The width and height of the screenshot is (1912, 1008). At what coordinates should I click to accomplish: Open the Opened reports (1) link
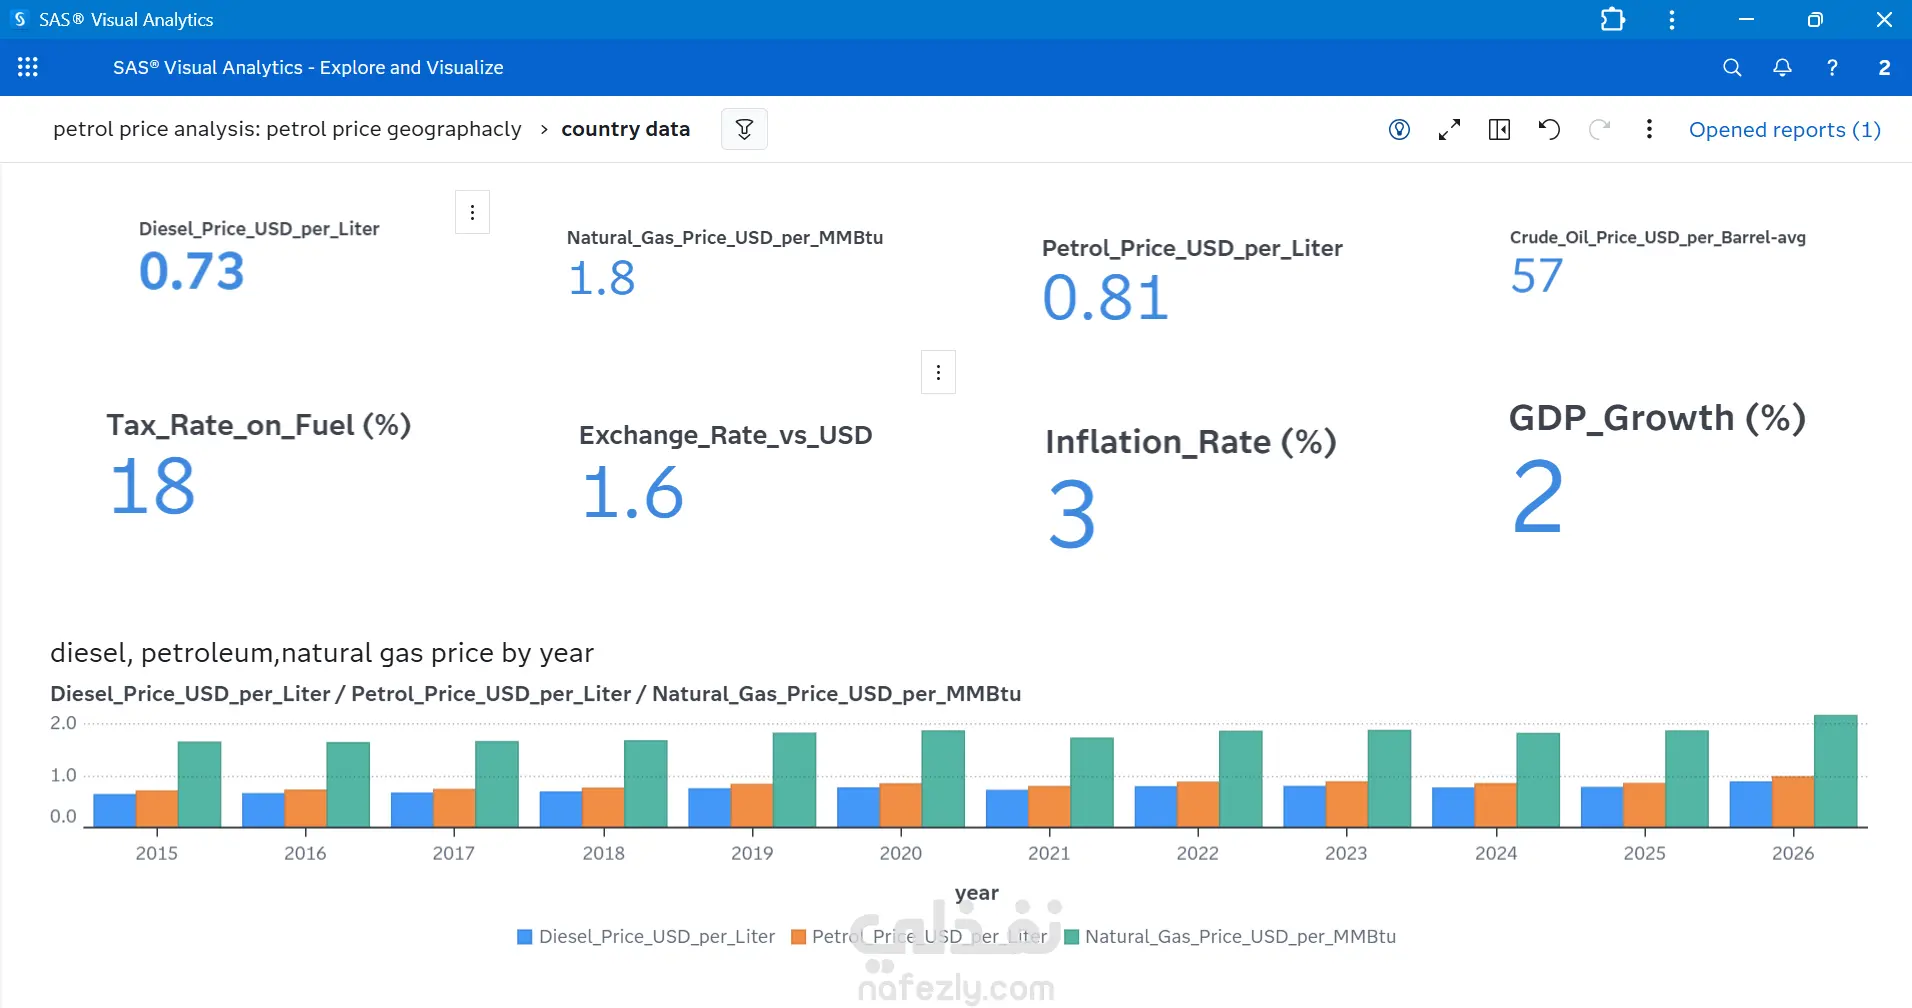[x=1784, y=130]
